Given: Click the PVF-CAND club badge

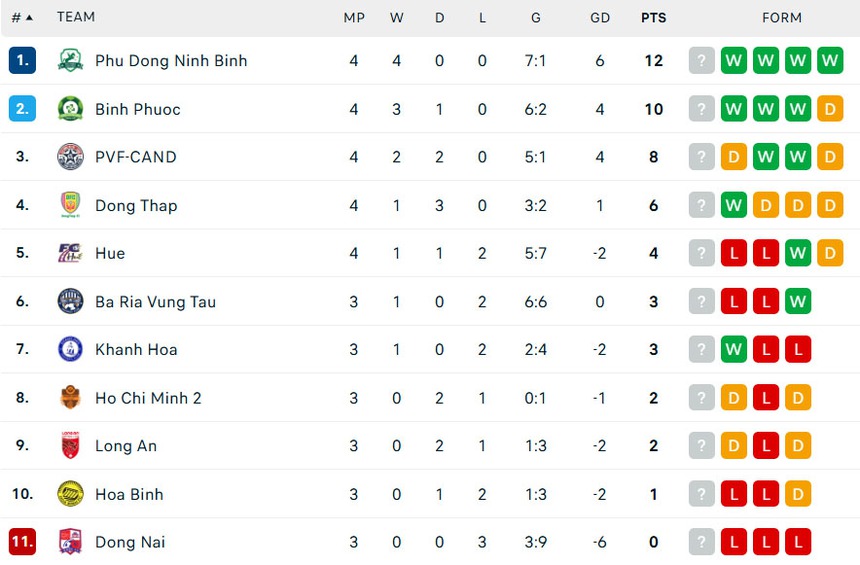Looking at the screenshot, I should point(70,157).
